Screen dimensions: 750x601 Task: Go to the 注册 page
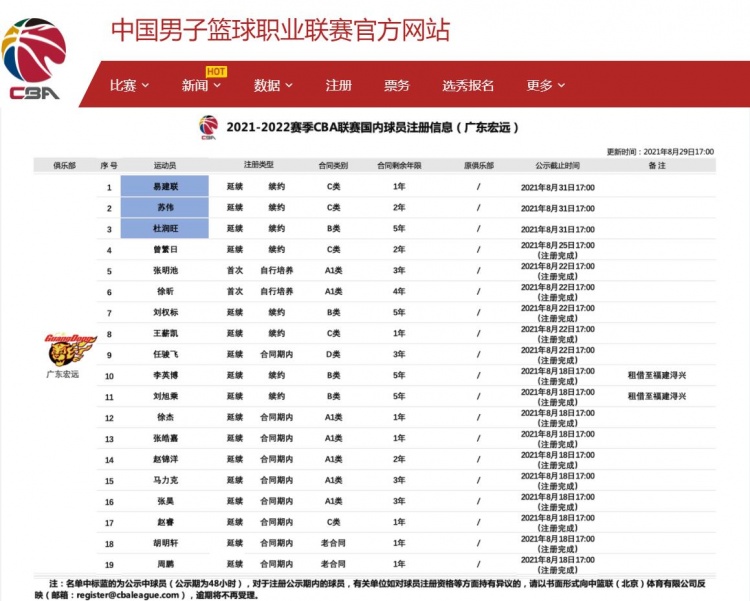(x=339, y=85)
